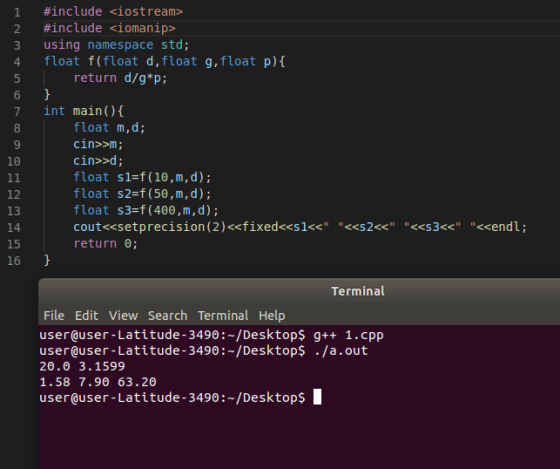
Task: Place cursor on '#include <iostream>' line
Action: pyautogui.click(x=113, y=12)
